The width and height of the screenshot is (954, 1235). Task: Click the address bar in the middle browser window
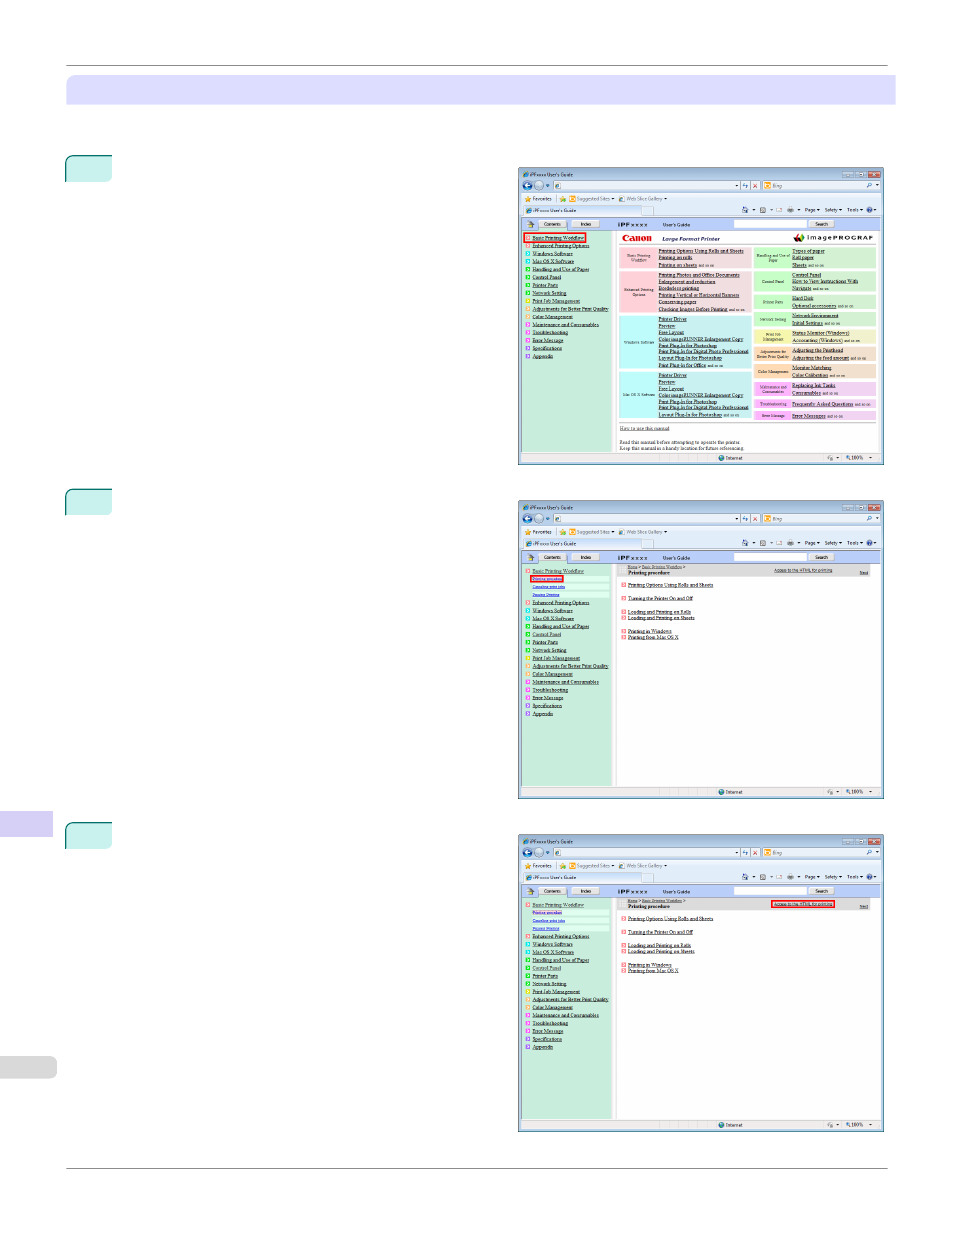click(643, 518)
